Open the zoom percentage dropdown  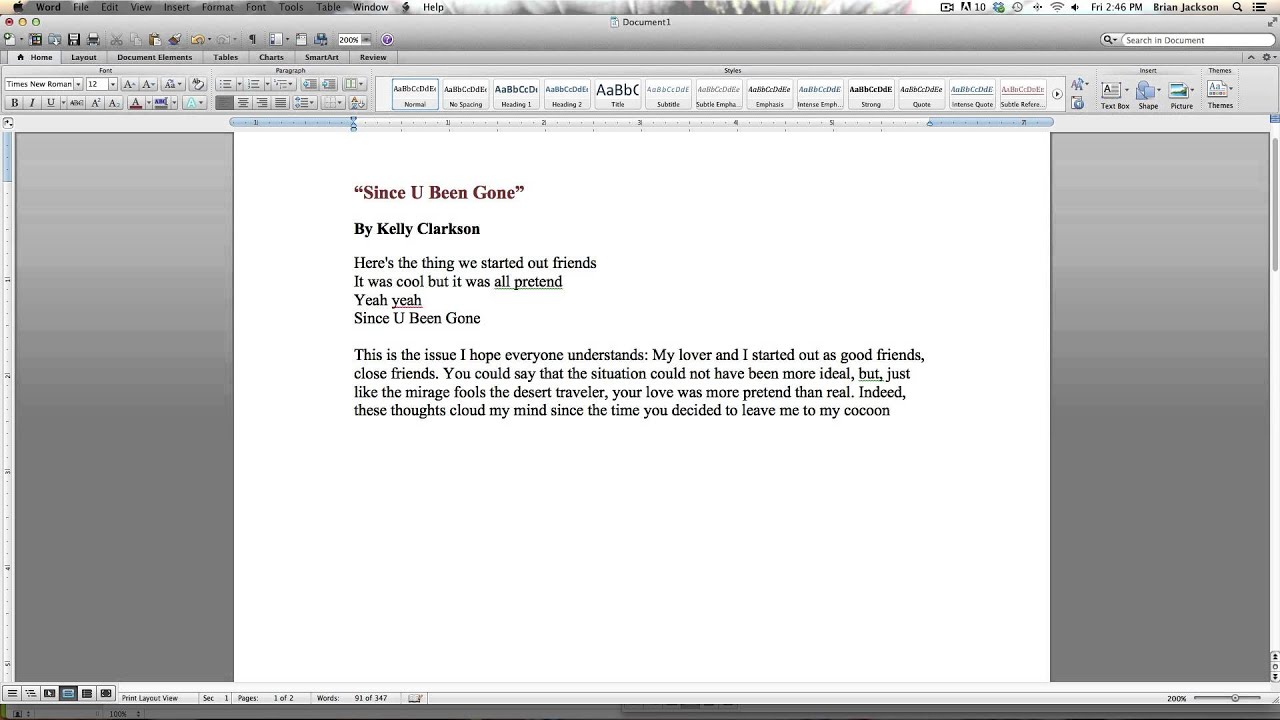tap(366, 40)
